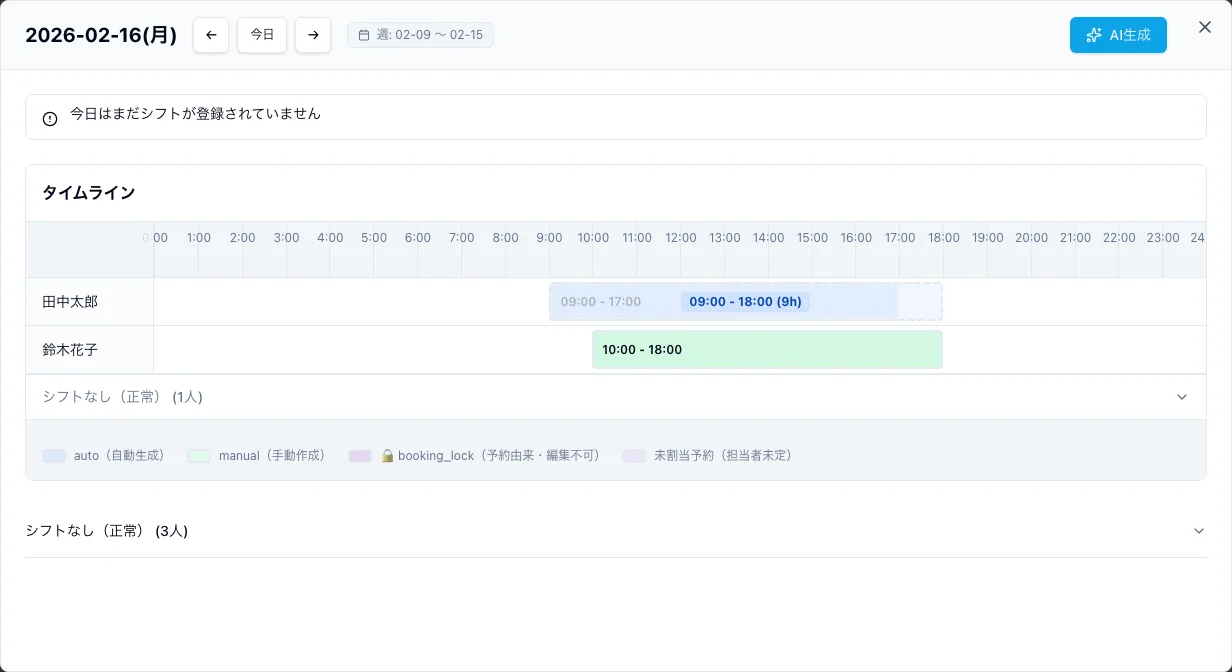Click the calendar icon beside the week range
Image resolution: width=1232 pixels, height=672 pixels.
click(x=364, y=34)
